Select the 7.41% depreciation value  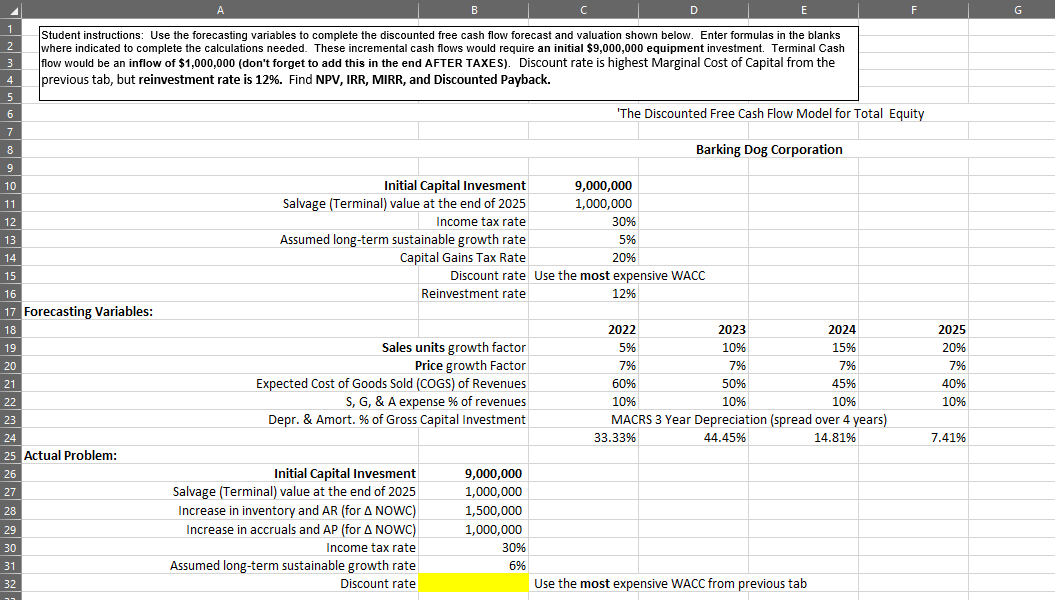pyautogui.click(x=948, y=438)
